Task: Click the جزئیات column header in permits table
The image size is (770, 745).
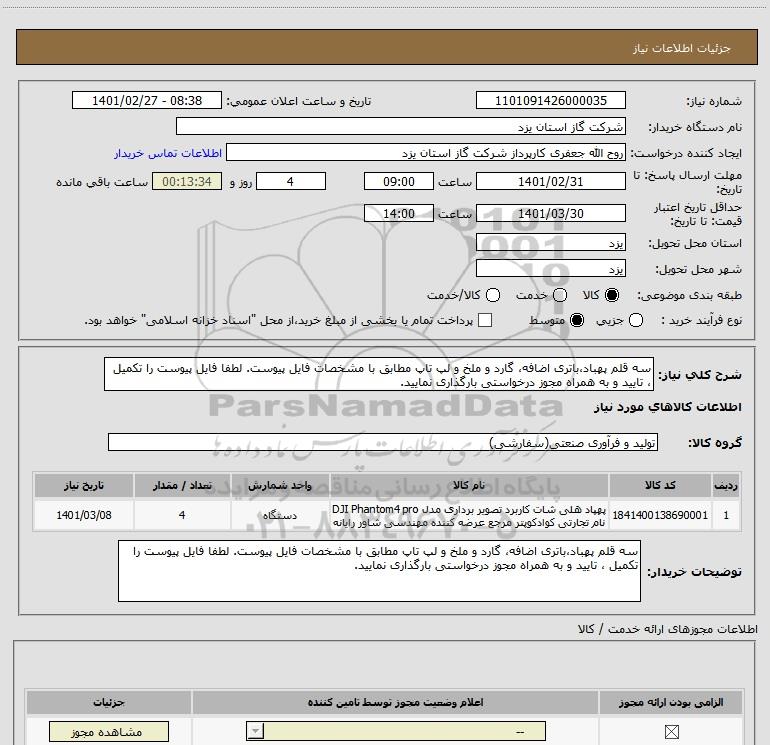Action: 109,702
